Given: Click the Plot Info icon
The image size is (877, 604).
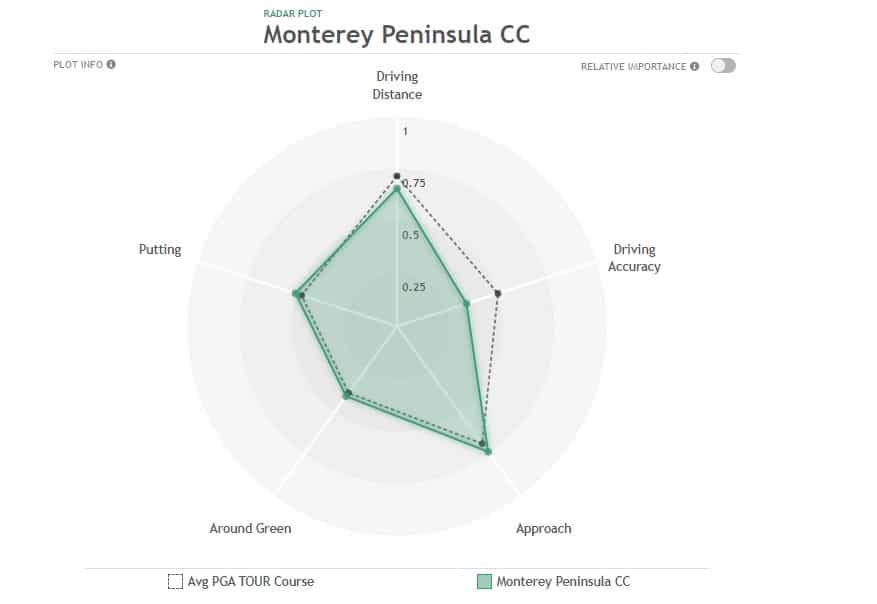Looking at the screenshot, I should point(111,64).
